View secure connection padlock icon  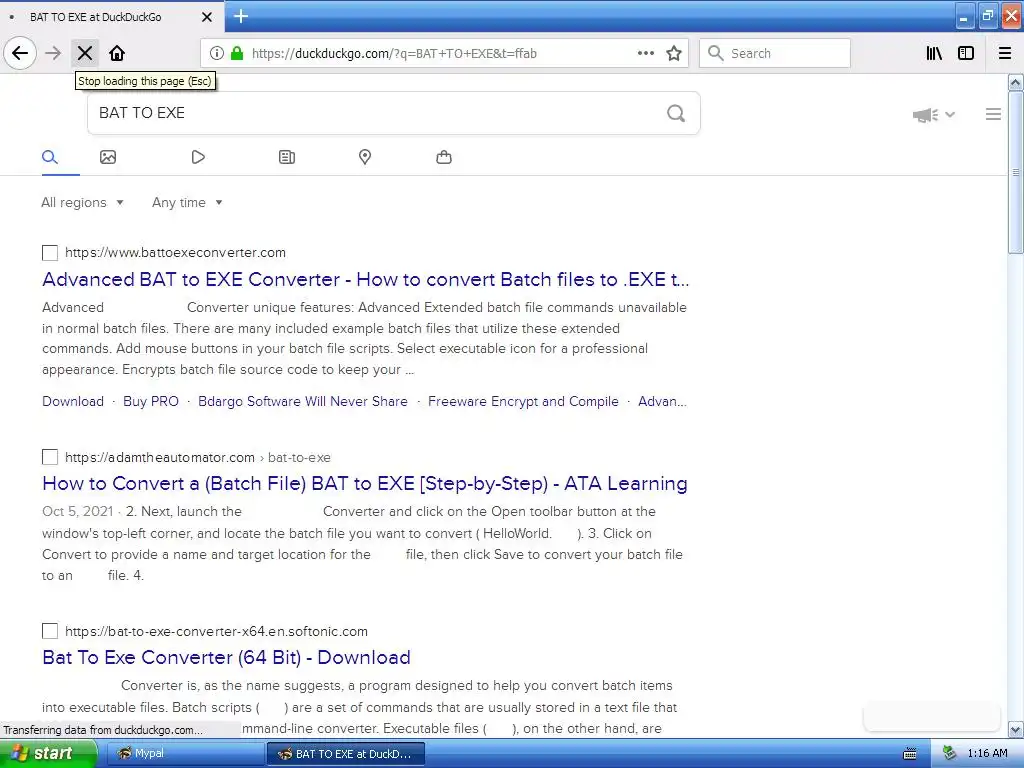tap(237, 54)
